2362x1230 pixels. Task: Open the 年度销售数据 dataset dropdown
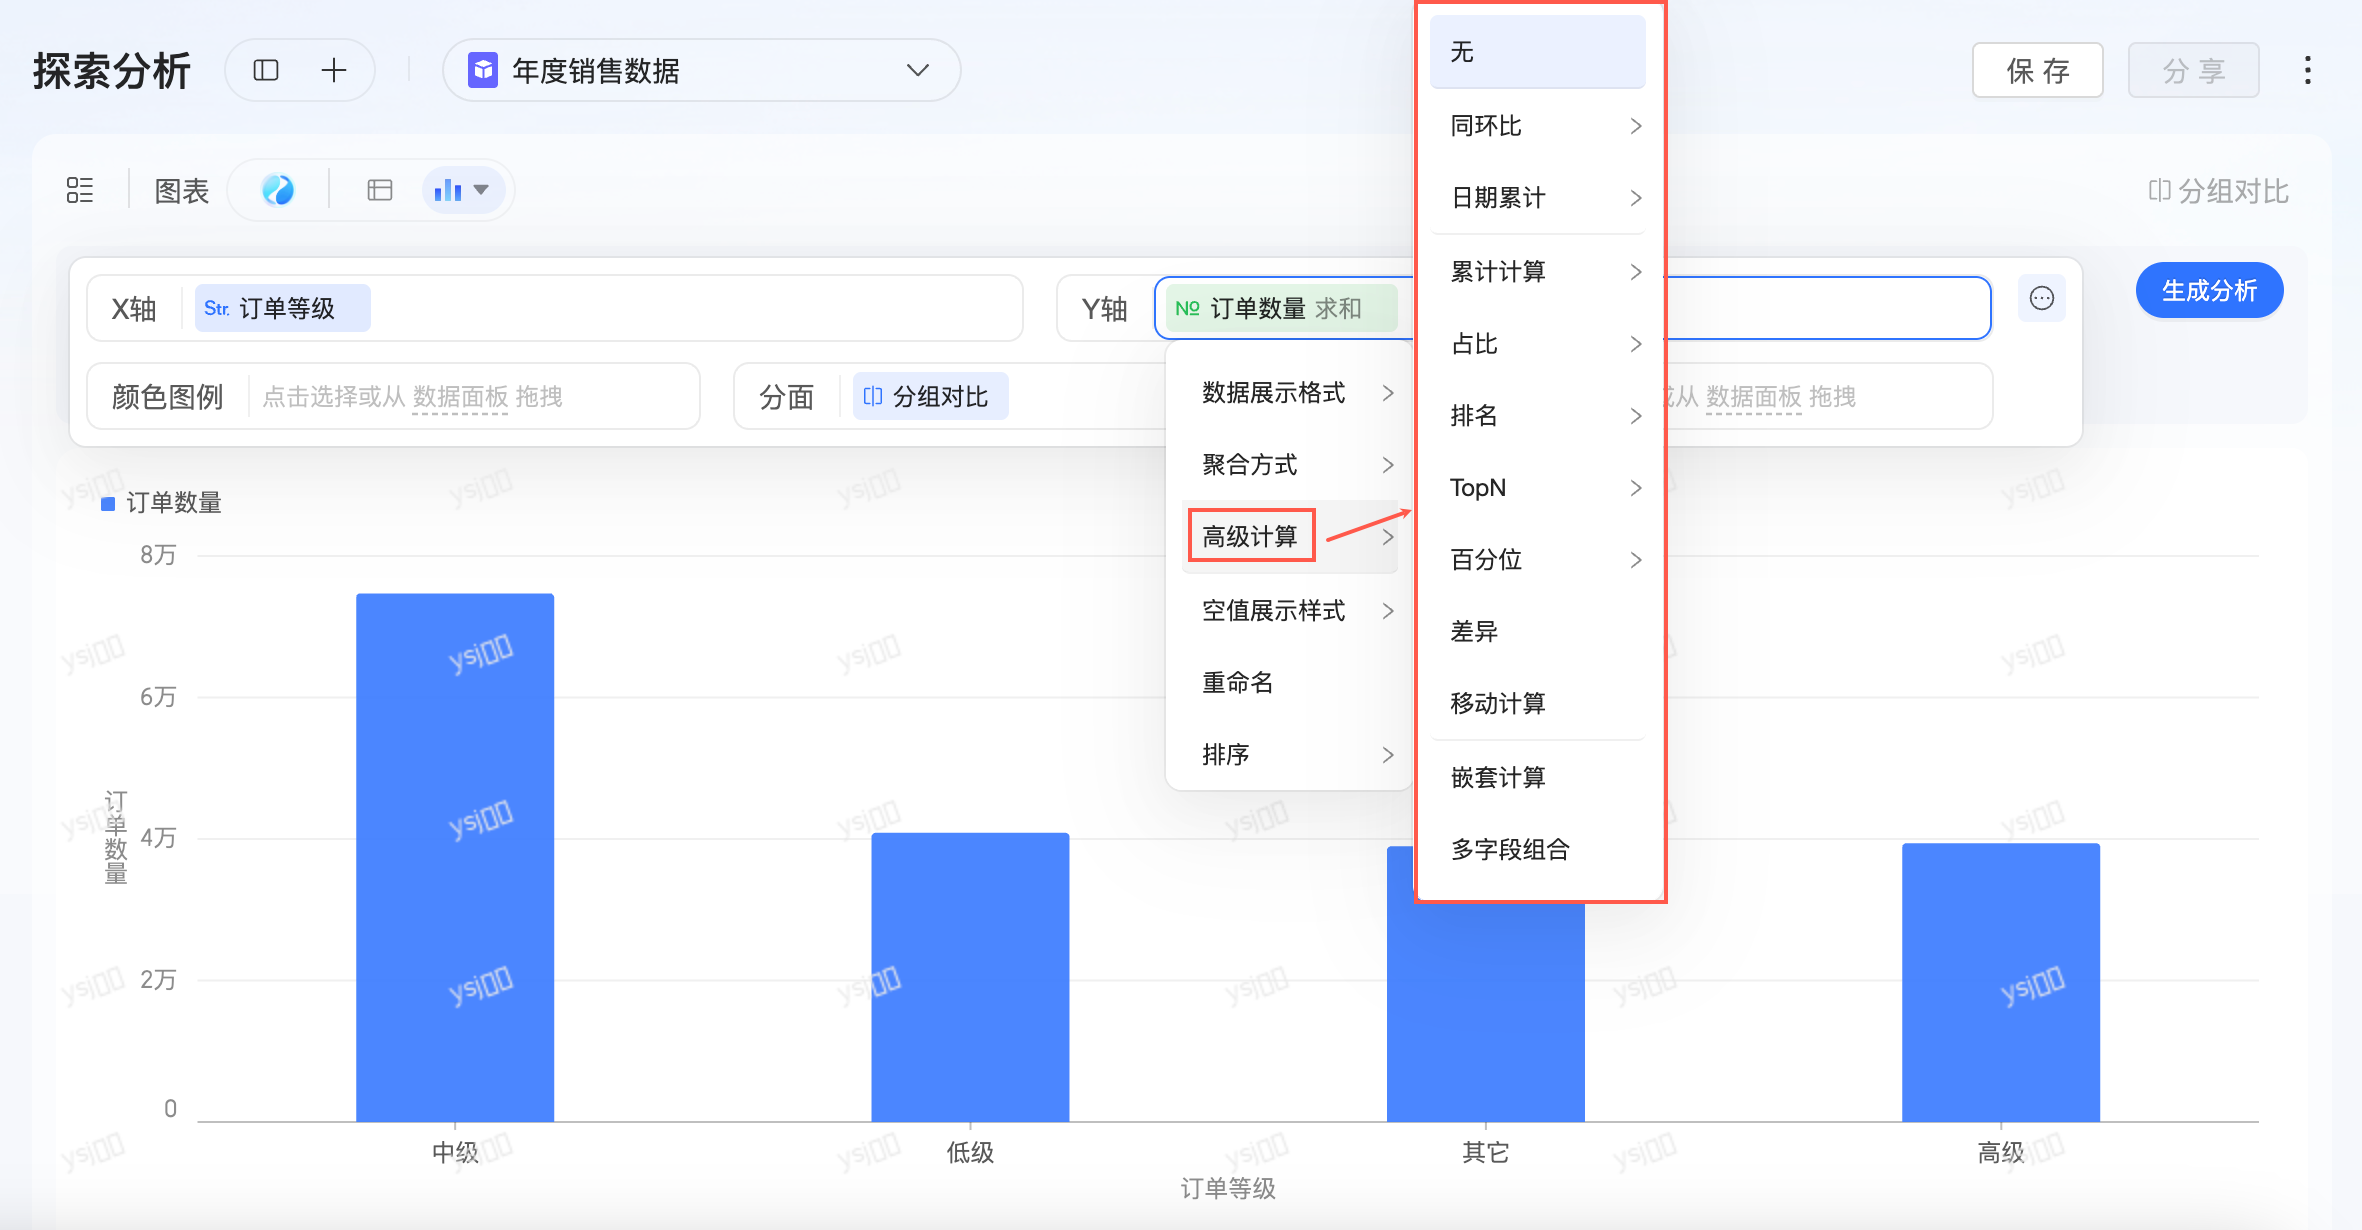coord(700,70)
